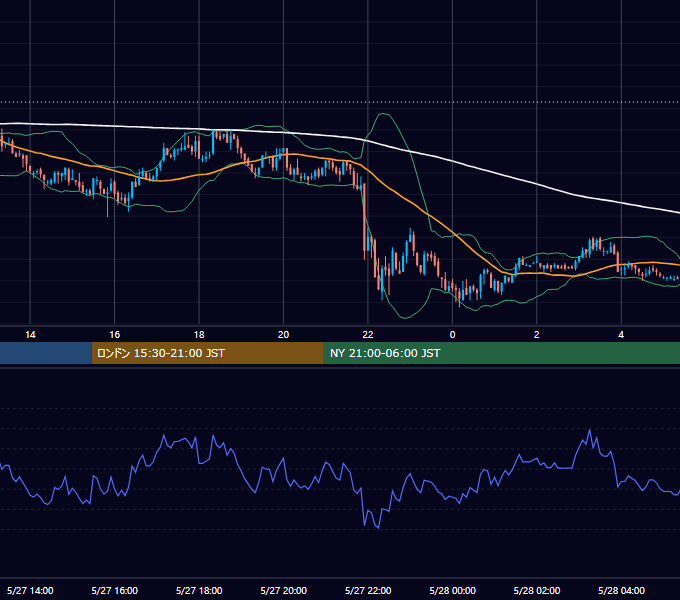Click the 22 hour axis label

click(x=368, y=335)
